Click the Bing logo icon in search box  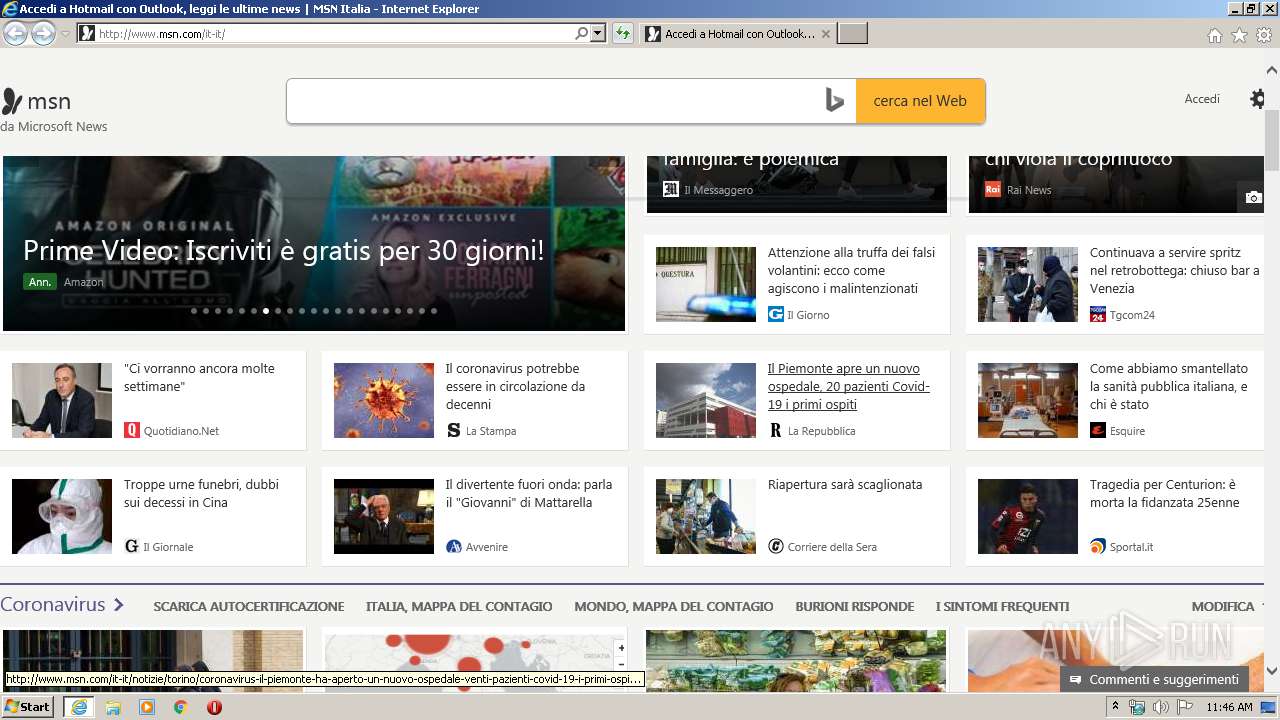click(834, 101)
